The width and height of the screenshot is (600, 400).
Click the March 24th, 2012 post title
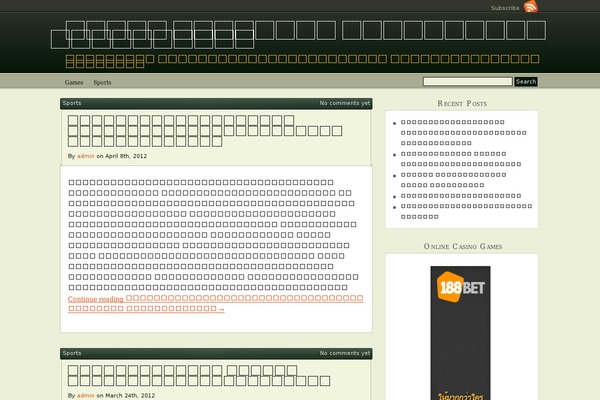click(199, 376)
